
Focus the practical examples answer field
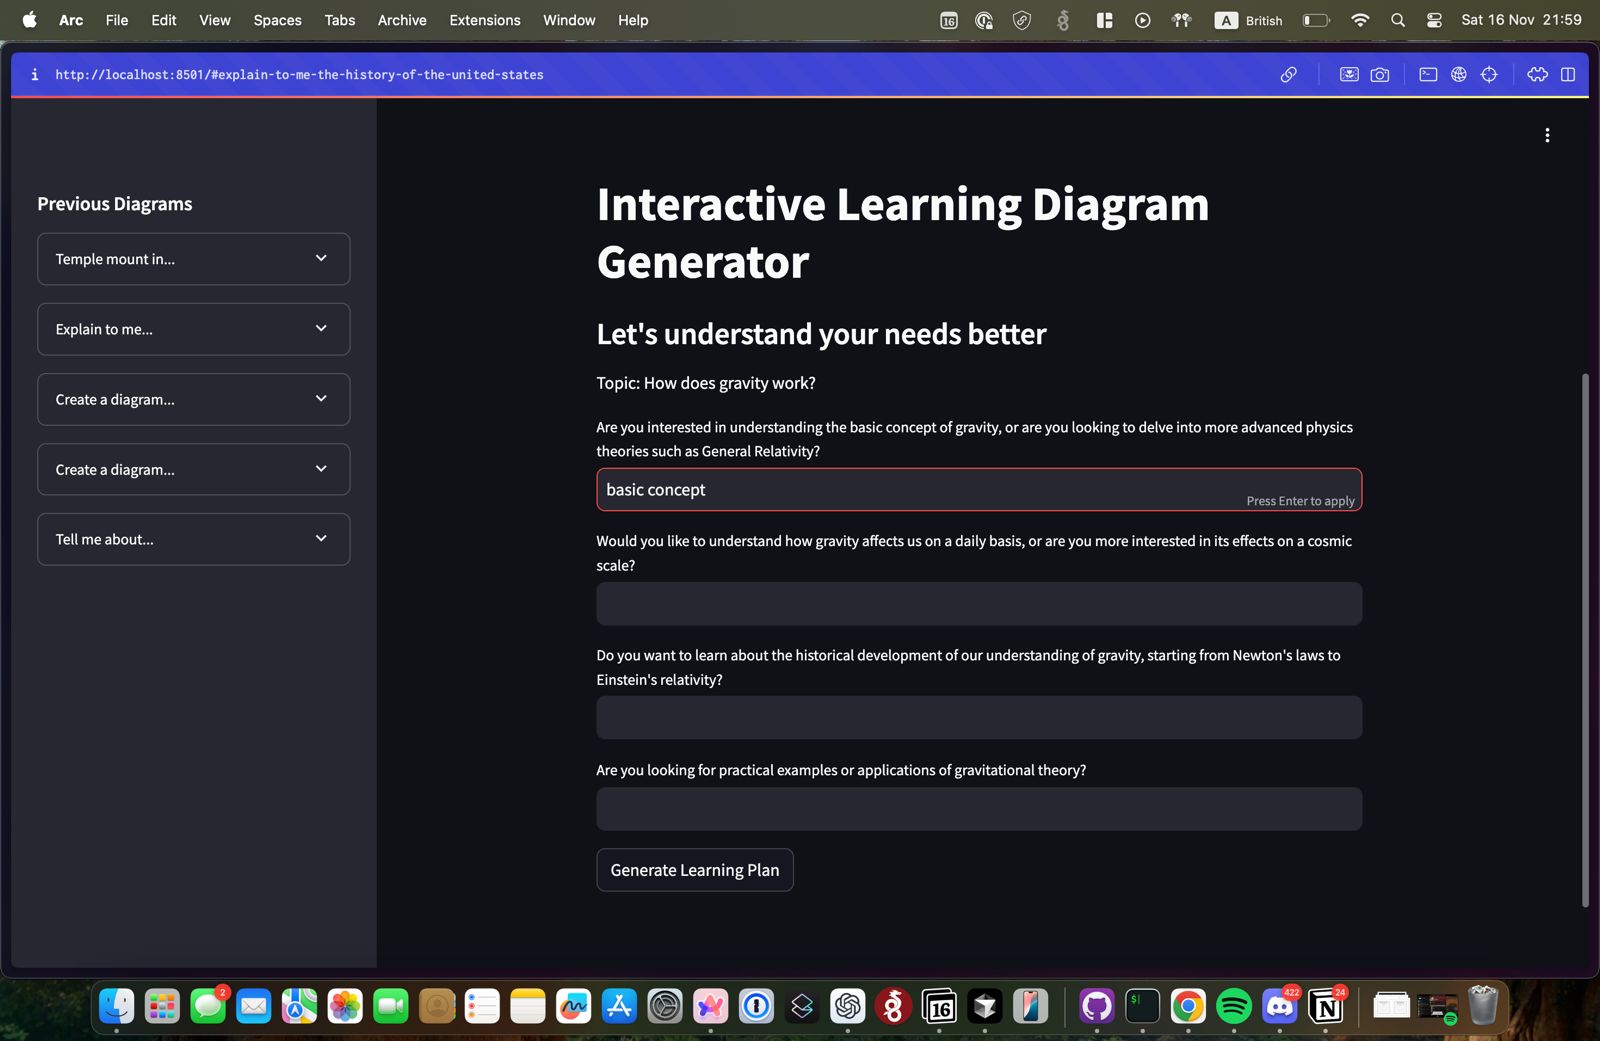pos(979,809)
